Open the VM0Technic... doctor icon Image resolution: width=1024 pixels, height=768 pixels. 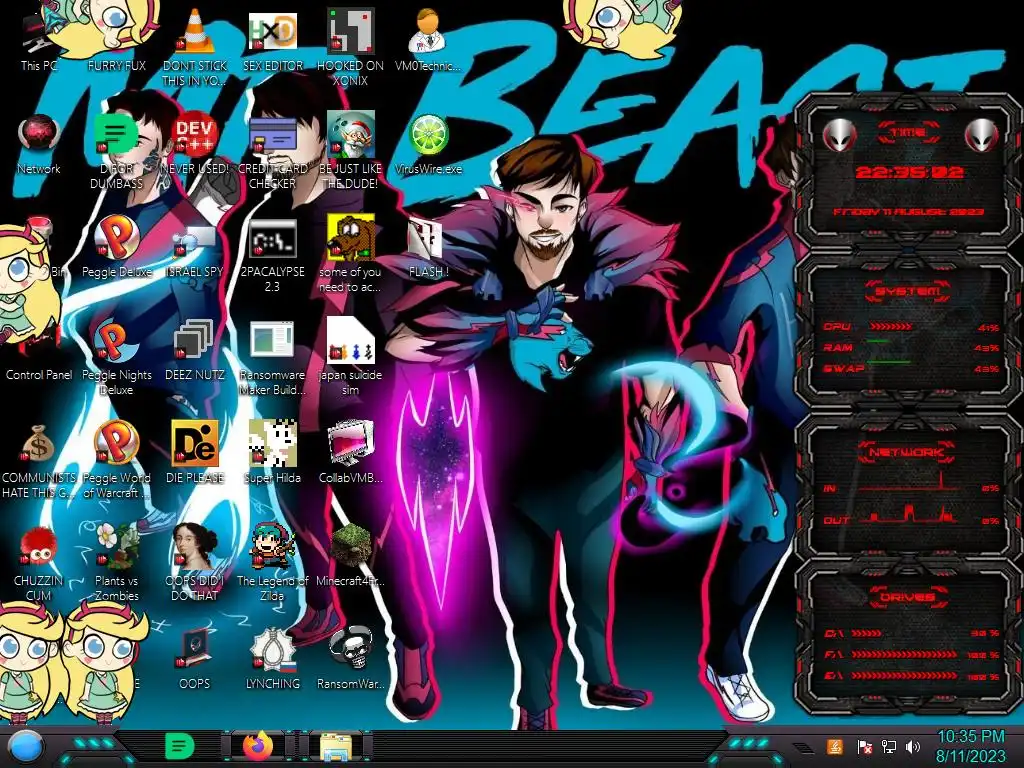tap(428, 41)
